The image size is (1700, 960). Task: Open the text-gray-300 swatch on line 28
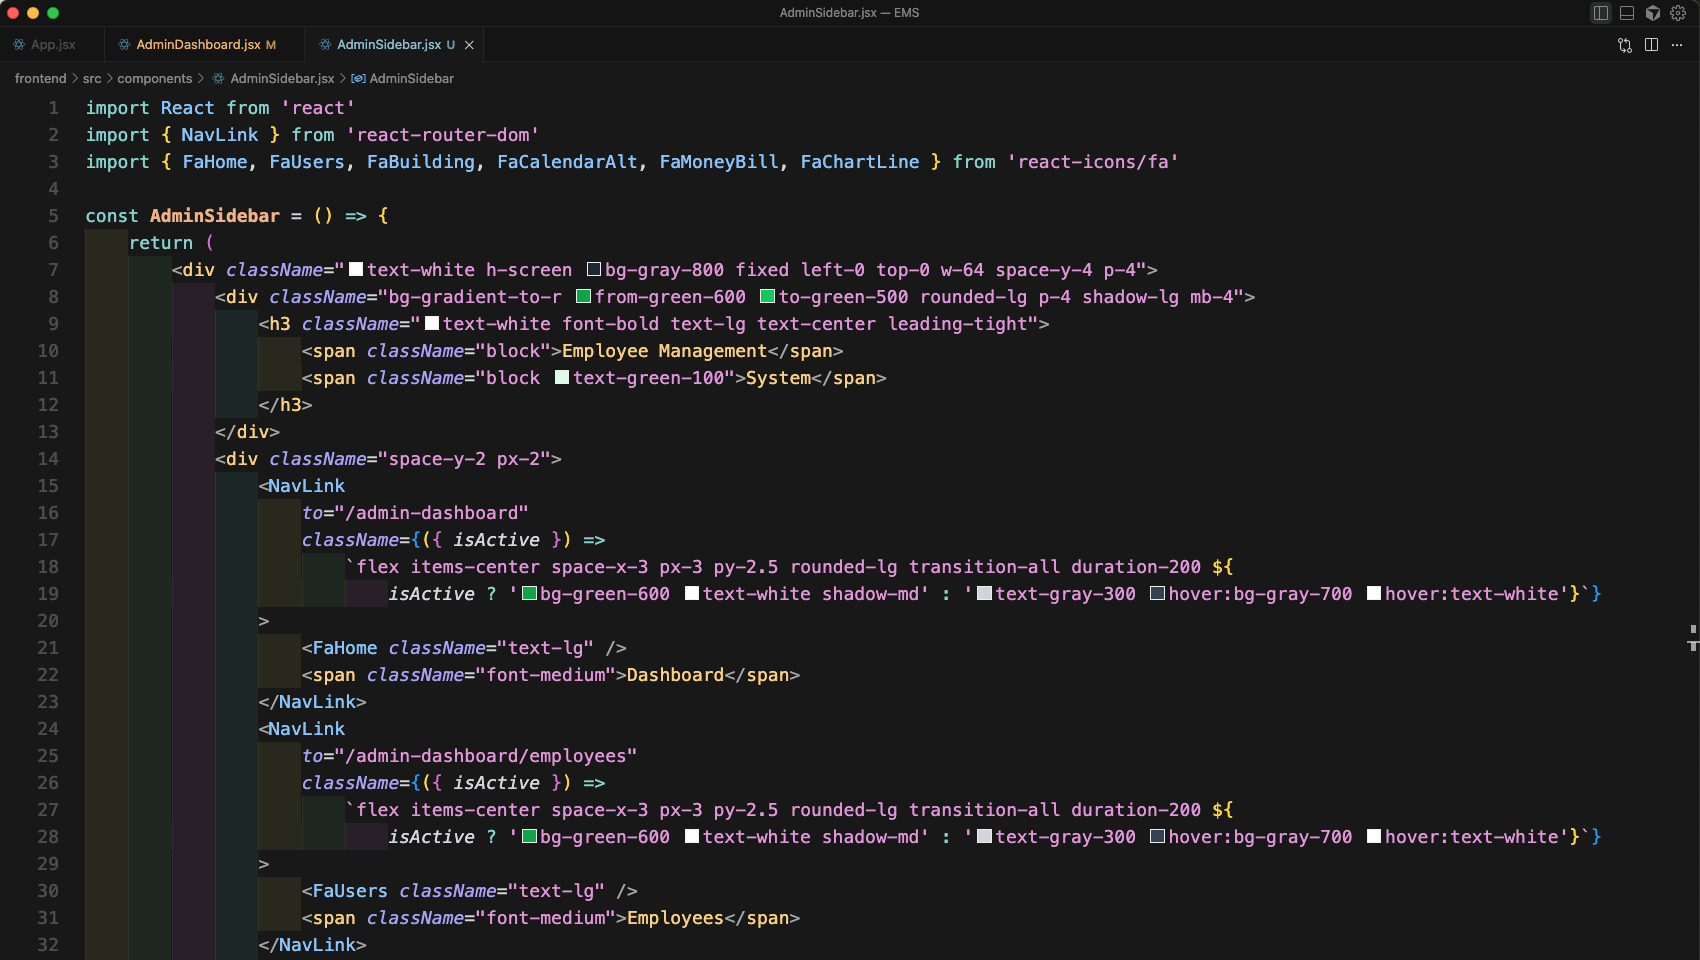(984, 837)
